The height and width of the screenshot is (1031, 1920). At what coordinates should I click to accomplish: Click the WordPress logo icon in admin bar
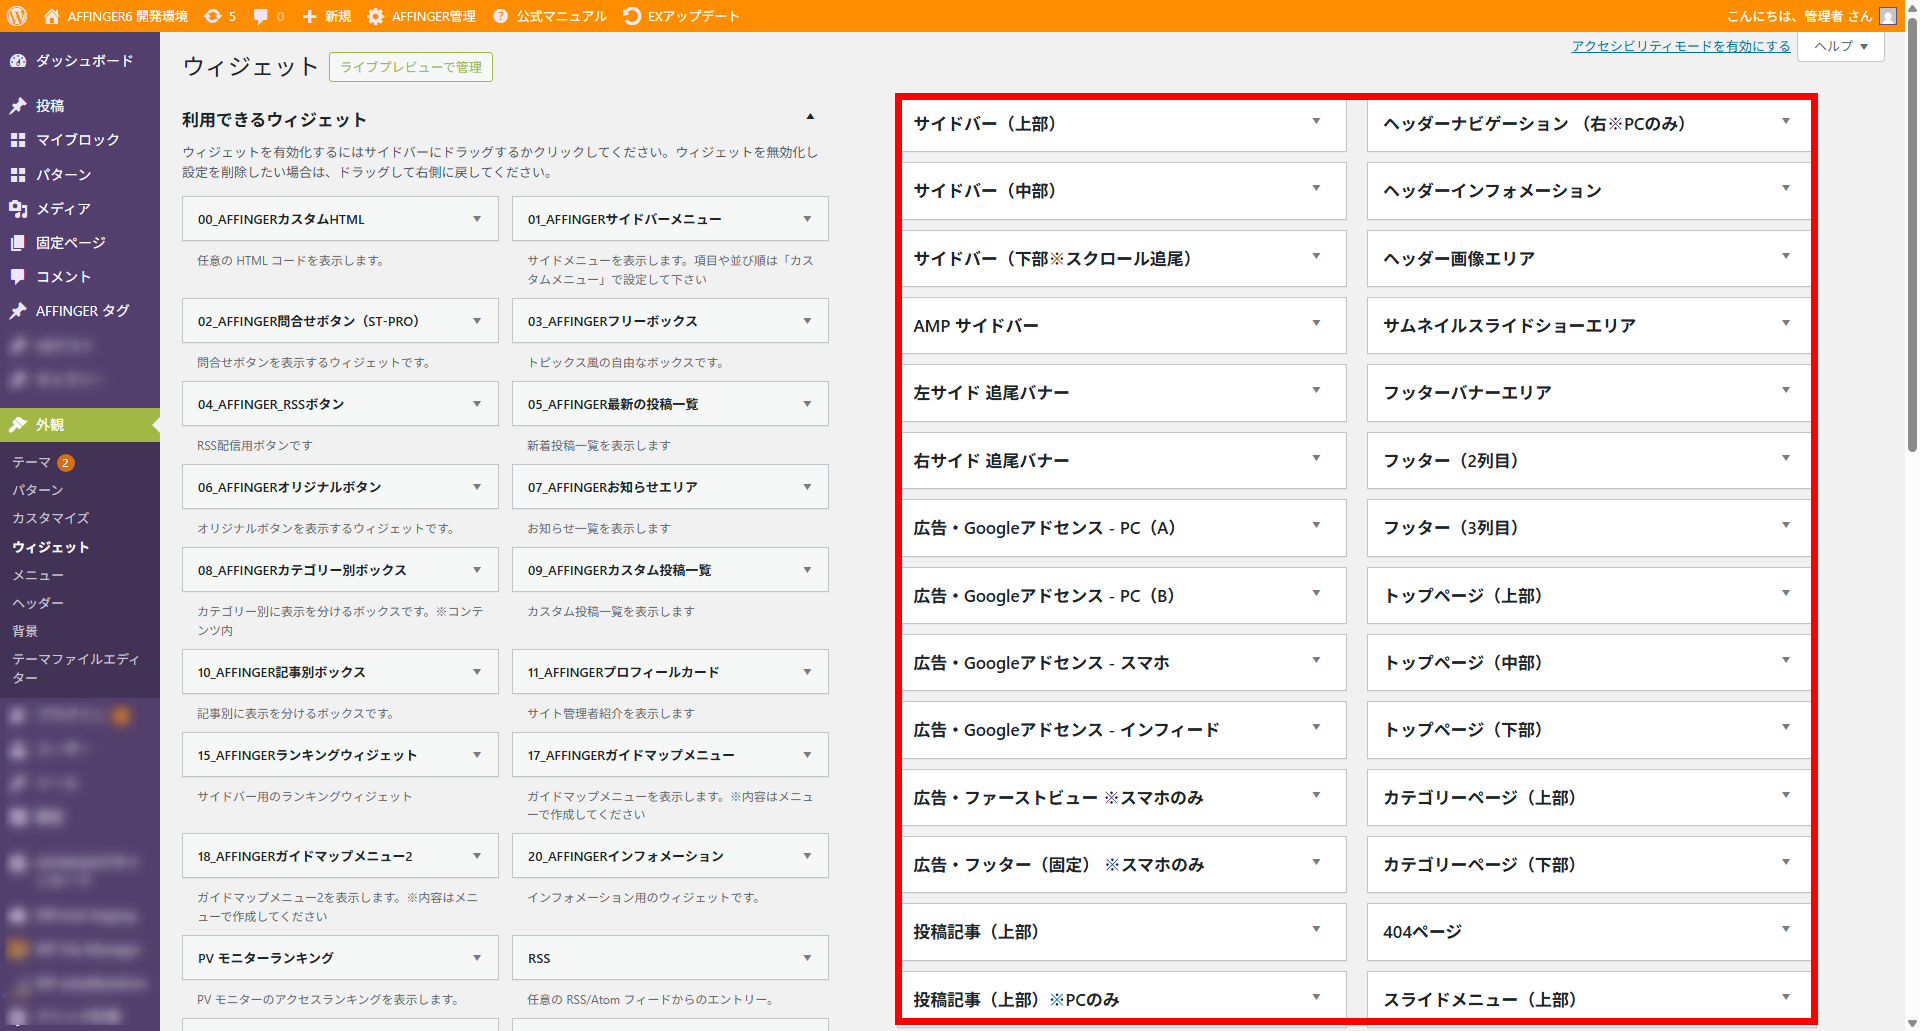click(x=17, y=16)
